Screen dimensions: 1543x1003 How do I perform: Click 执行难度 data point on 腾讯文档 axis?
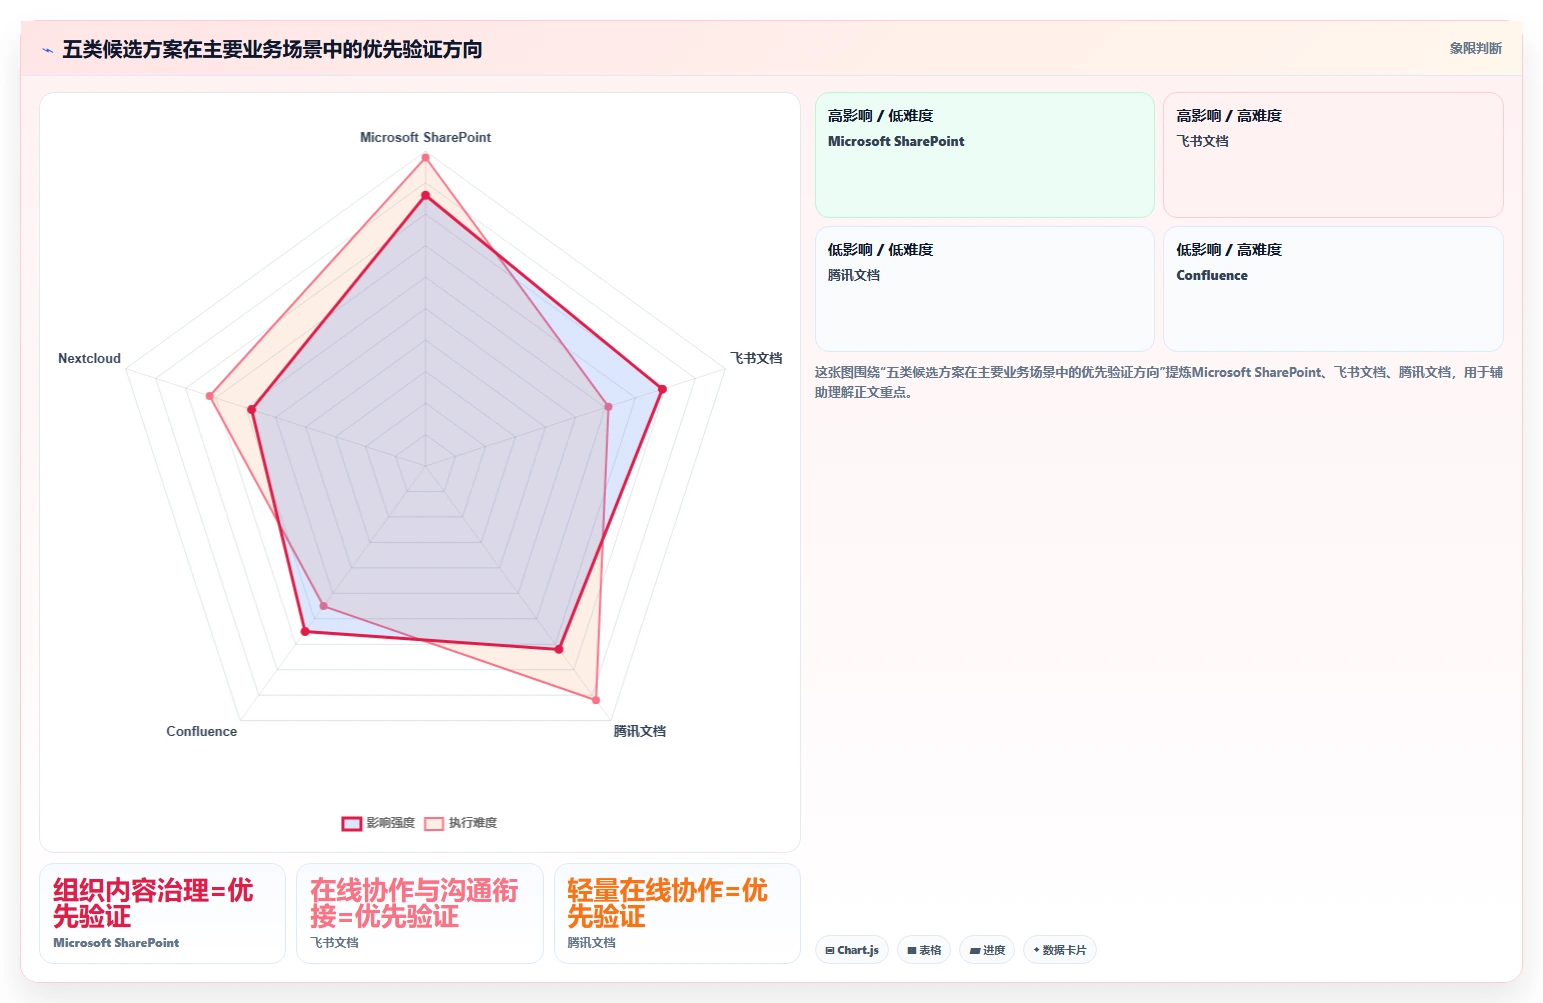pos(596,700)
